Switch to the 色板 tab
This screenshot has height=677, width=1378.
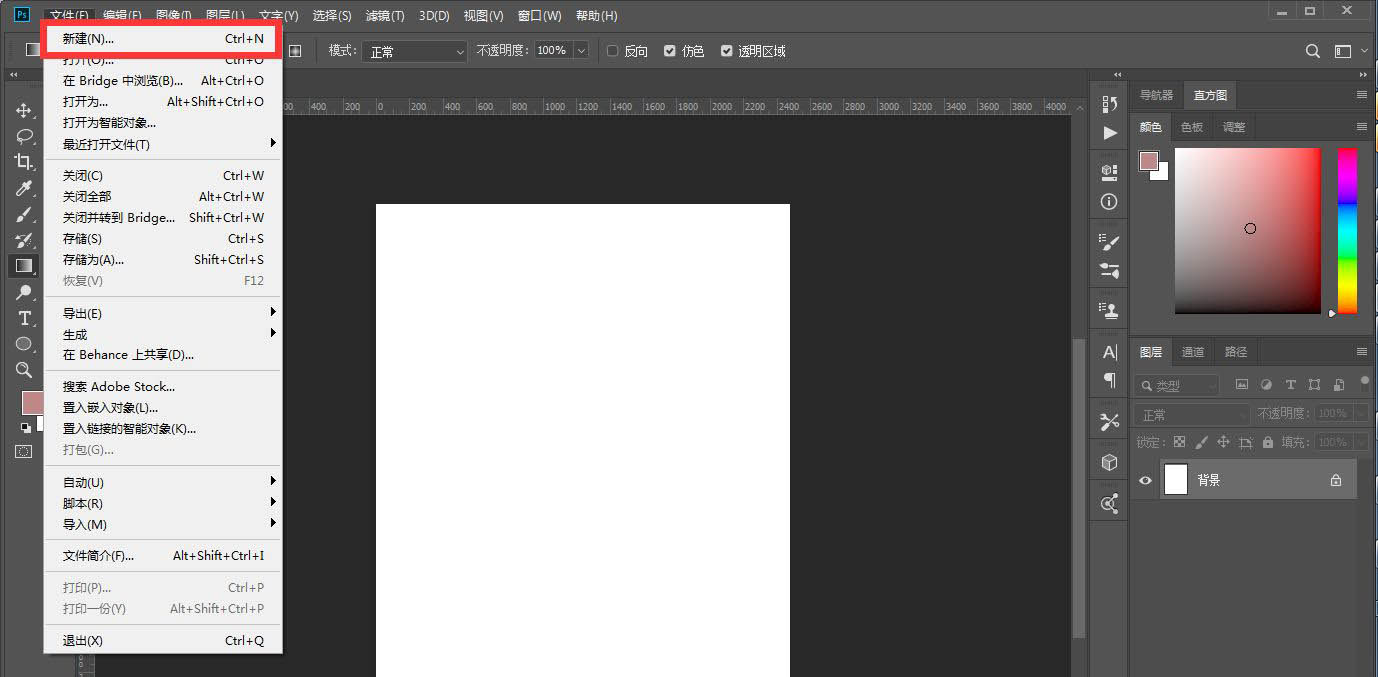tap(1192, 127)
